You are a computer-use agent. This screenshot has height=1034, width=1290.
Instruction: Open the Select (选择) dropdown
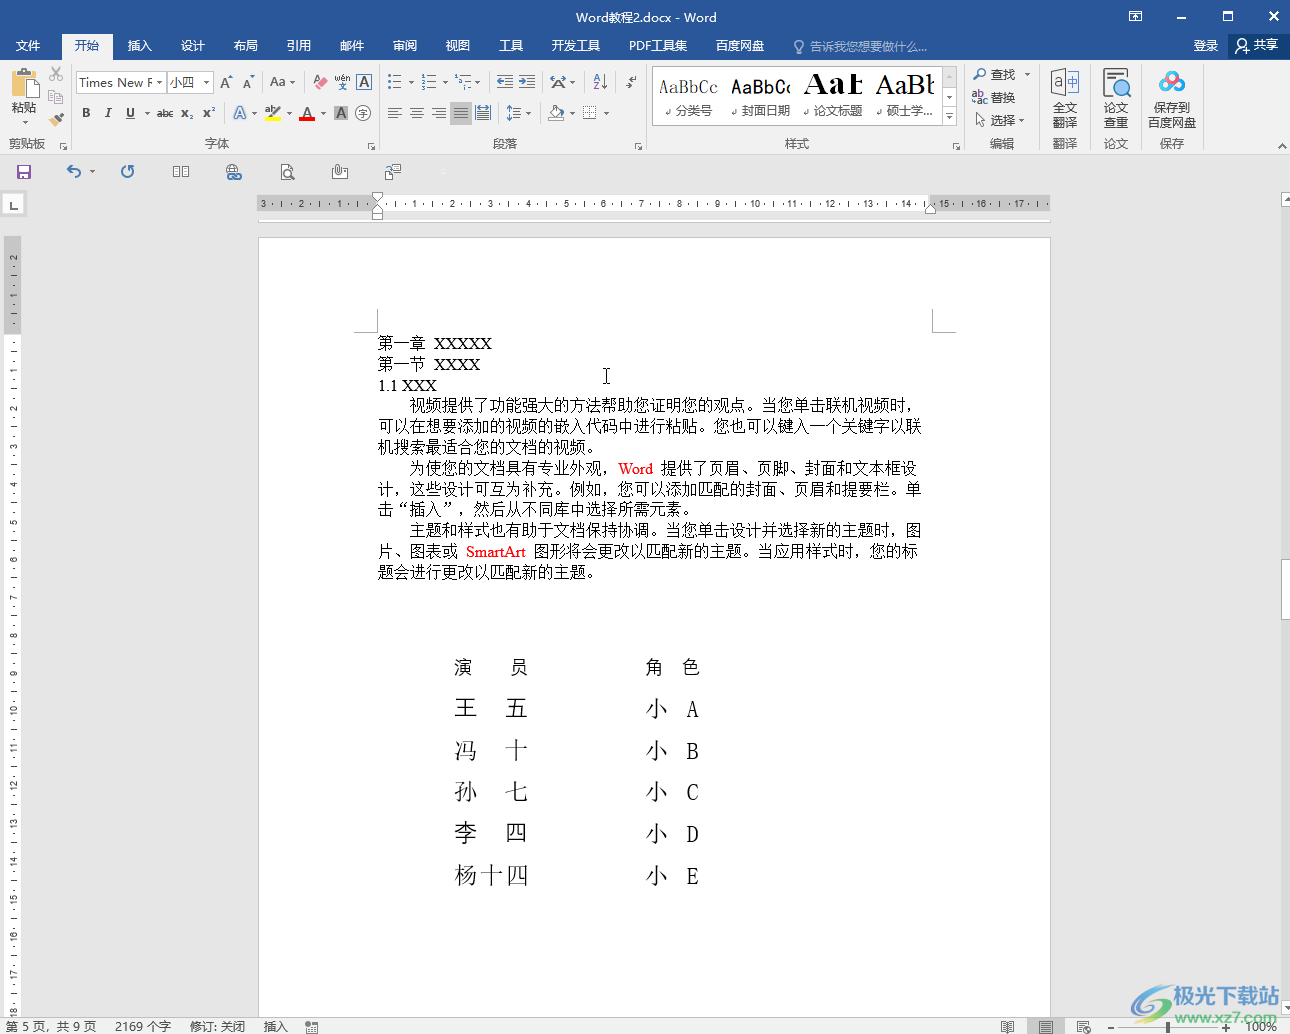pos(1000,120)
